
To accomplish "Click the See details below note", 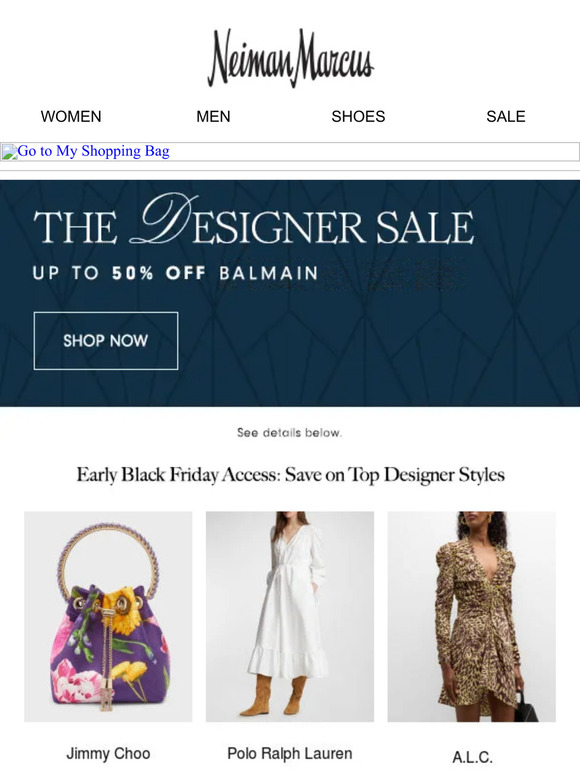I will 289,433.
